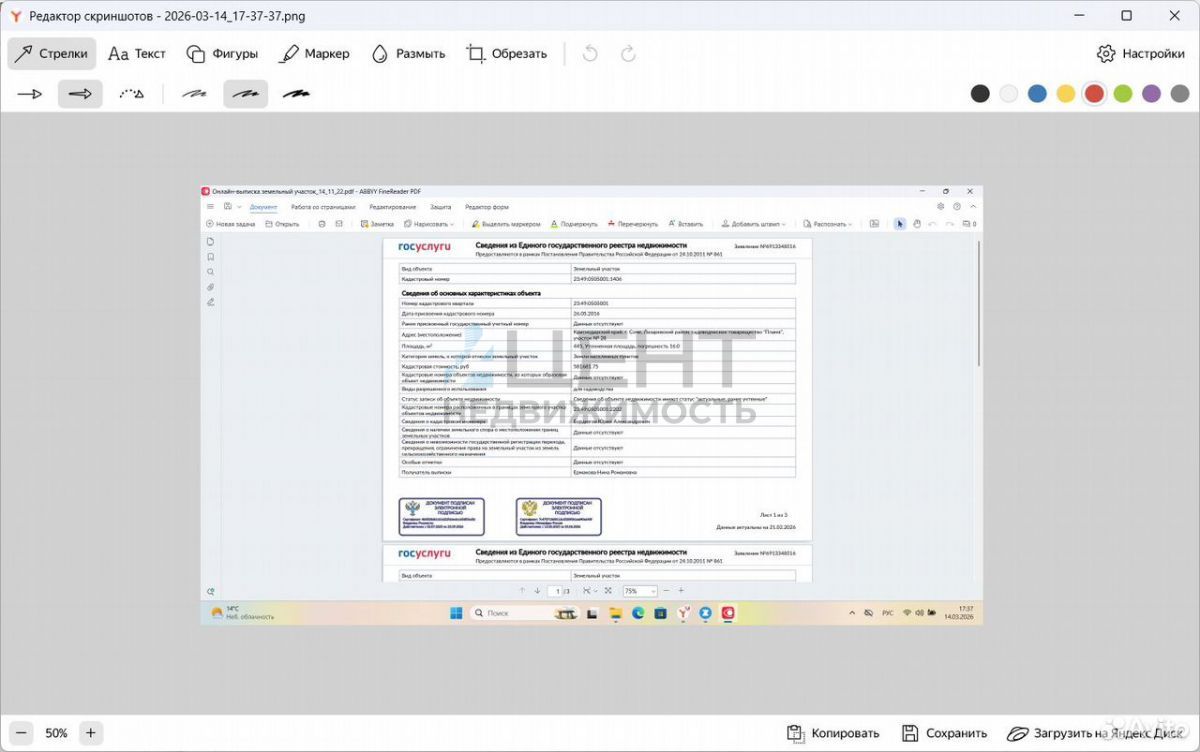Open the Обрезать crop tool
The width and height of the screenshot is (1200, 752).
pyautogui.click(x=507, y=54)
